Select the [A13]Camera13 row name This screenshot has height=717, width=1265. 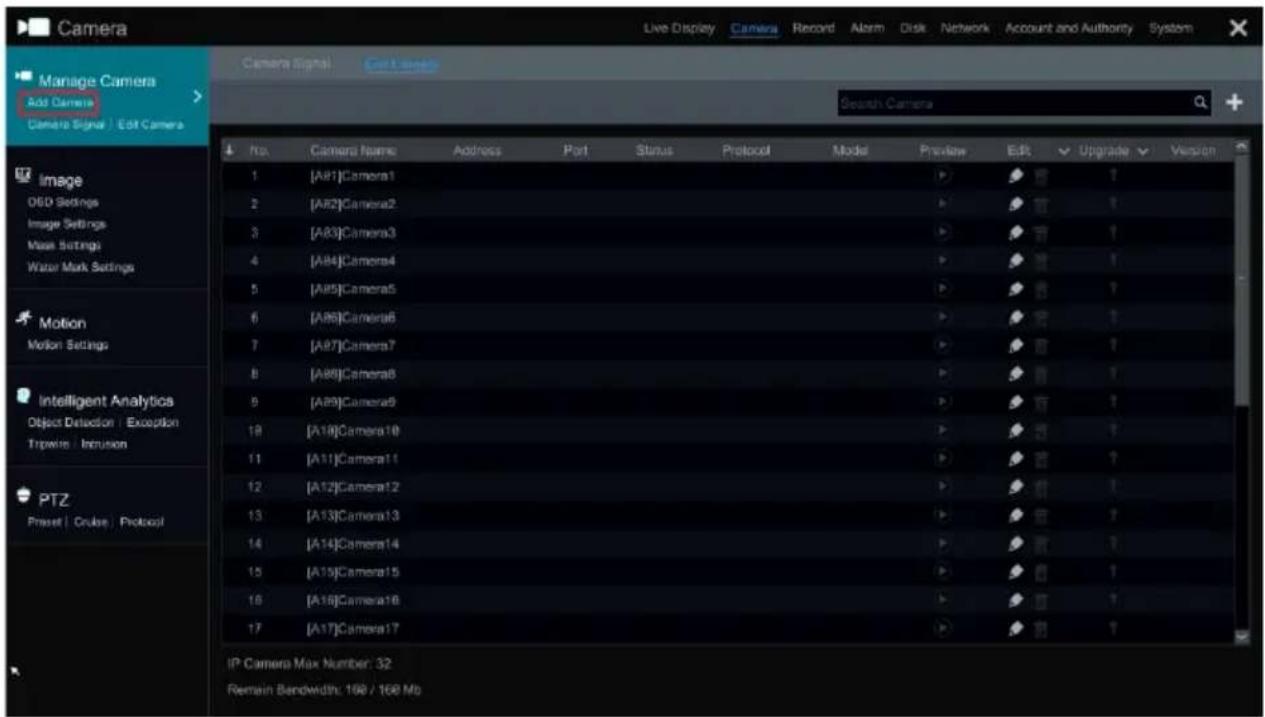click(x=355, y=515)
